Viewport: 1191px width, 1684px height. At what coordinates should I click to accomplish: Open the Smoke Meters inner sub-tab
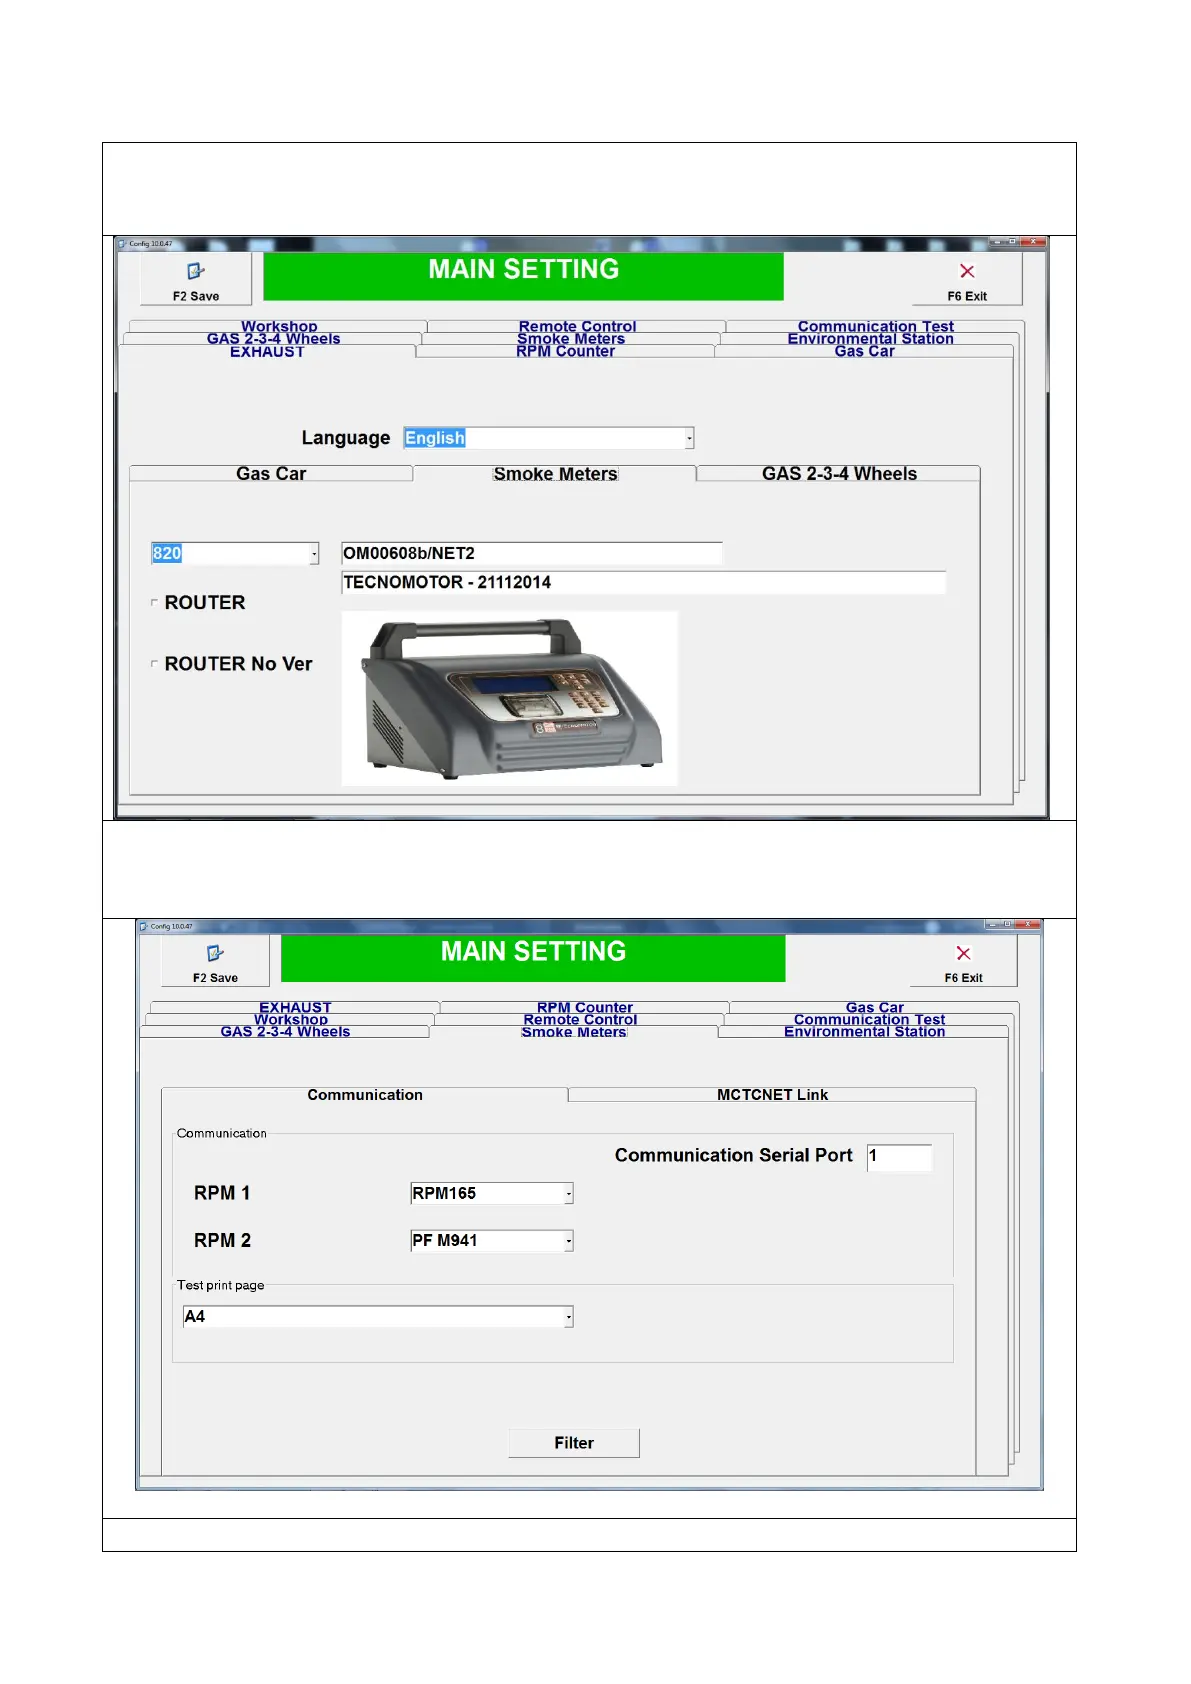(x=555, y=473)
